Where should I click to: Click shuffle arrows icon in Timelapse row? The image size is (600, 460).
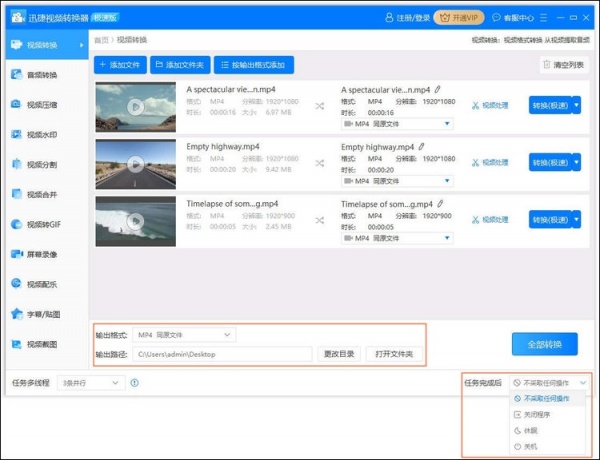tap(320, 220)
